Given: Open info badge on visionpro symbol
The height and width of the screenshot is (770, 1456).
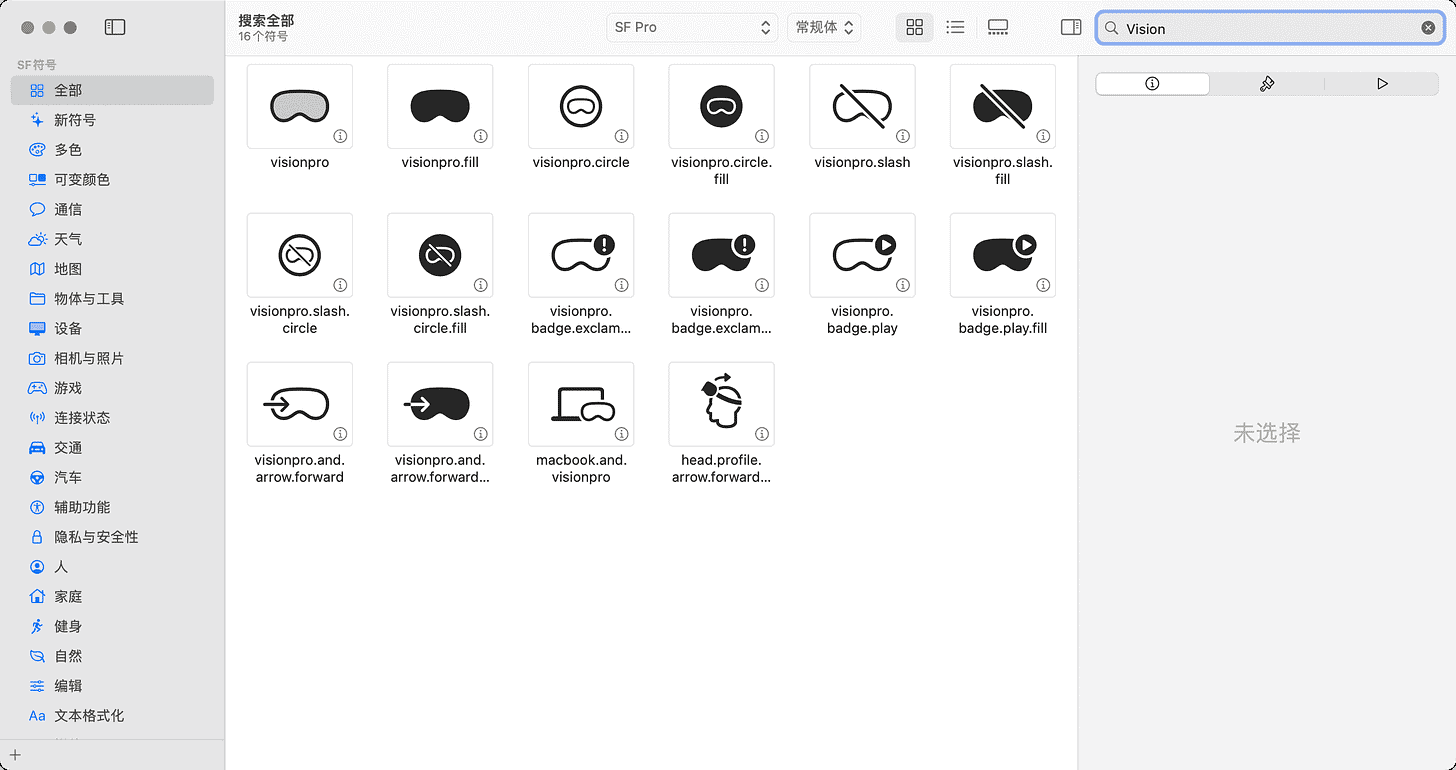Looking at the screenshot, I should [x=340, y=136].
